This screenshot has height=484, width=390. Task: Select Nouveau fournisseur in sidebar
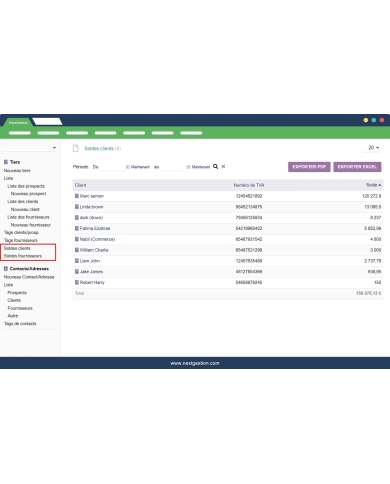(31, 225)
